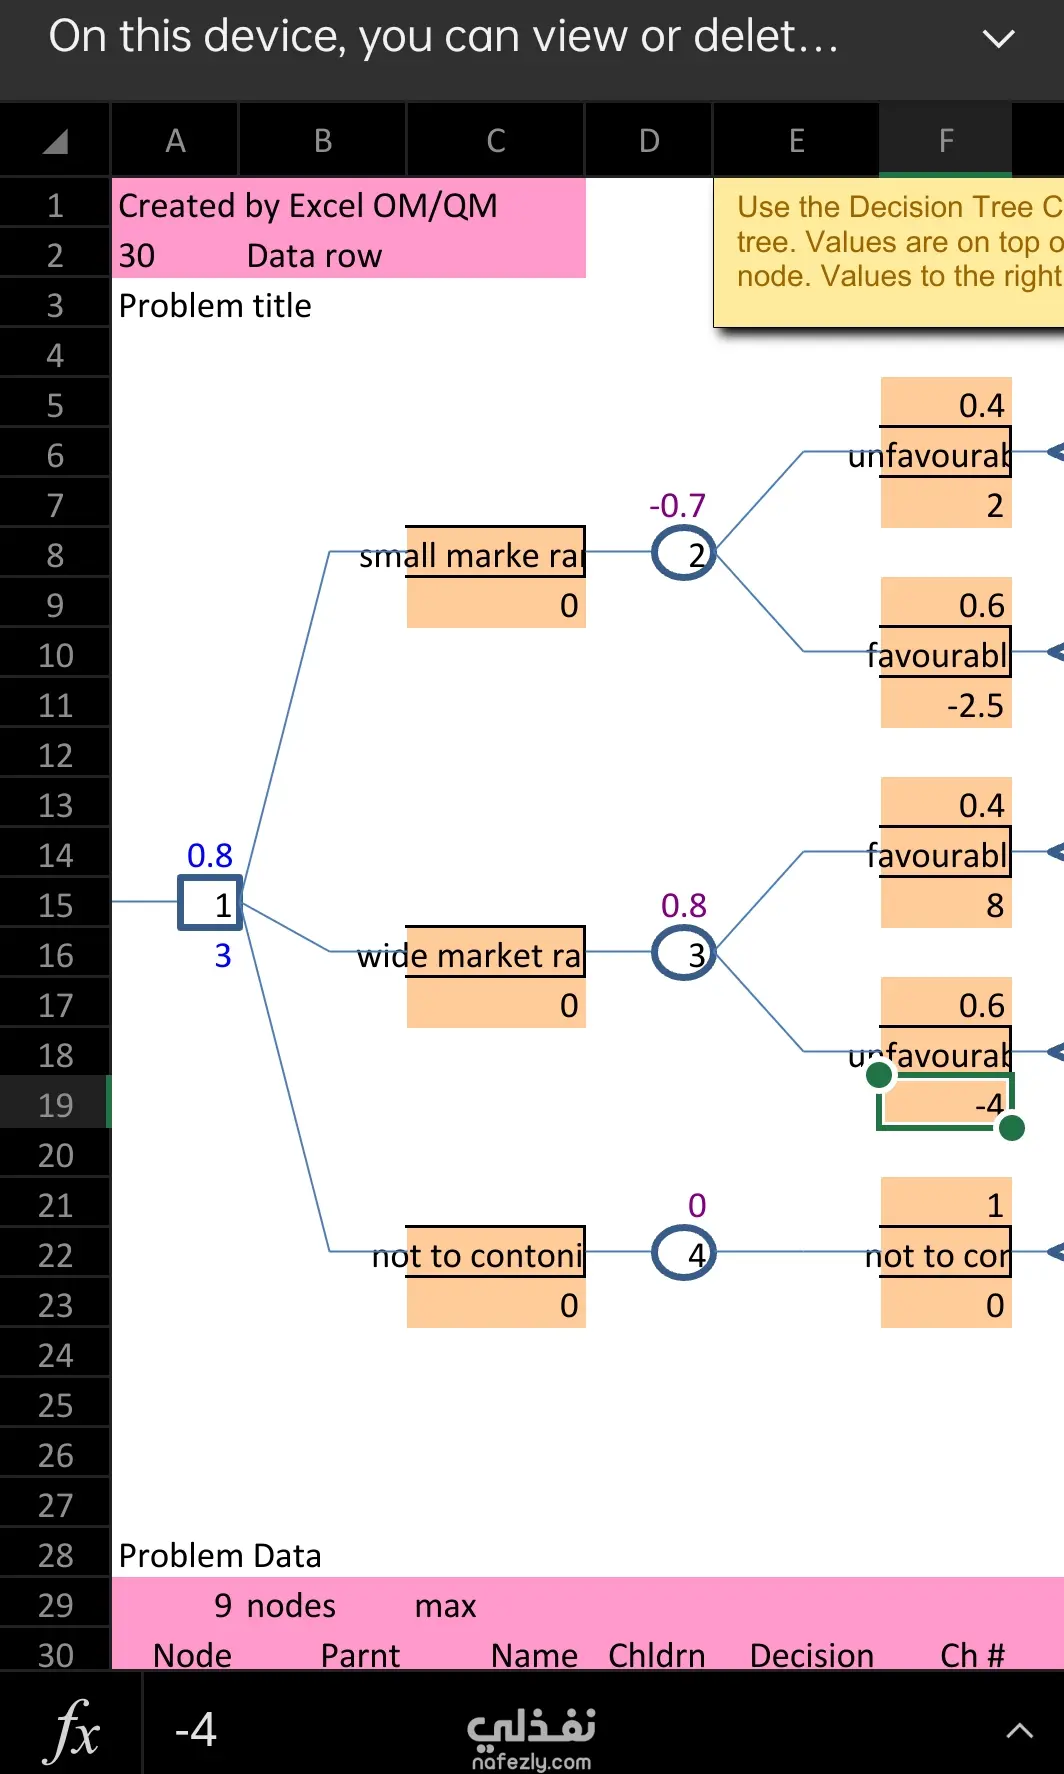This screenshot has height=1774, width=1064.
Task: Click decision node 1 square
Action: click(x=210, y=904)
